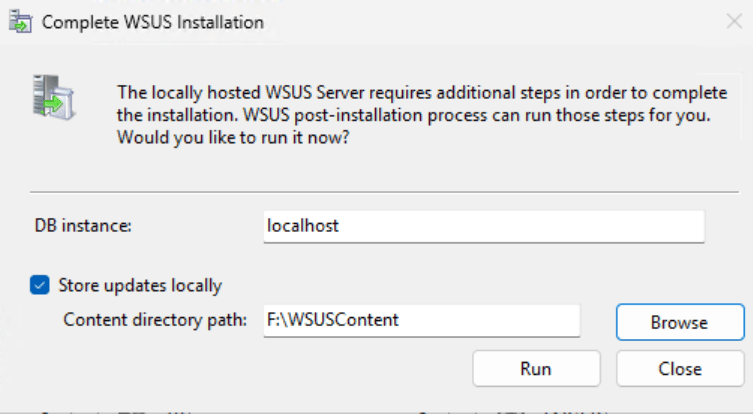Click the "localhost" text in DB instance
This screenshot has width=753, height=414.
[x=303, y=226]
